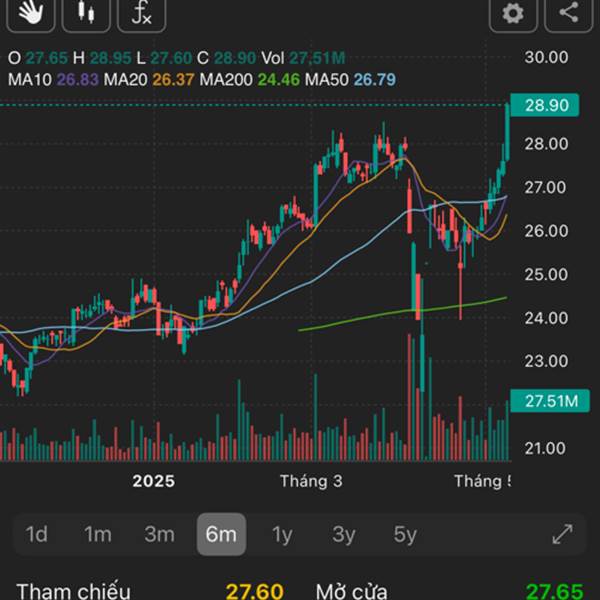Viewport: 600px width, 600px height.
Task: Click the 27.00 price axis label
Action: point(545,188)
